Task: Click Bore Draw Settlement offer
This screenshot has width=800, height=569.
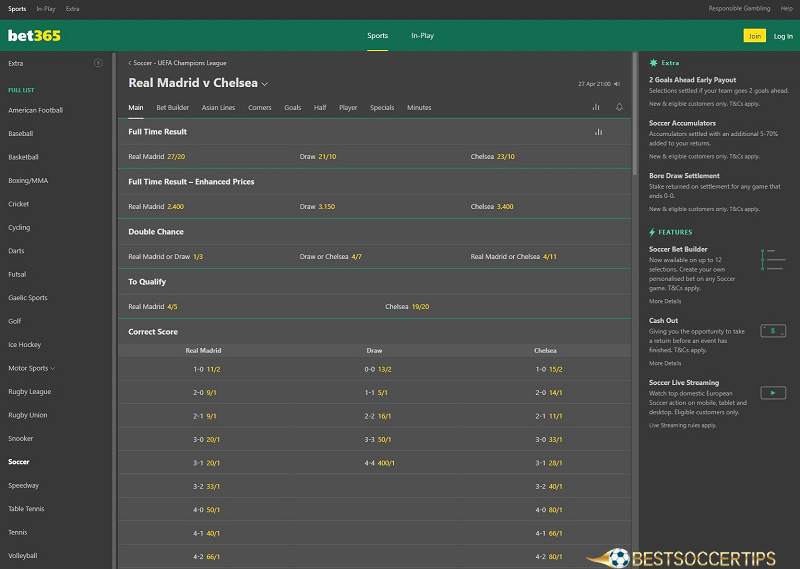Action: coord(715,192)
